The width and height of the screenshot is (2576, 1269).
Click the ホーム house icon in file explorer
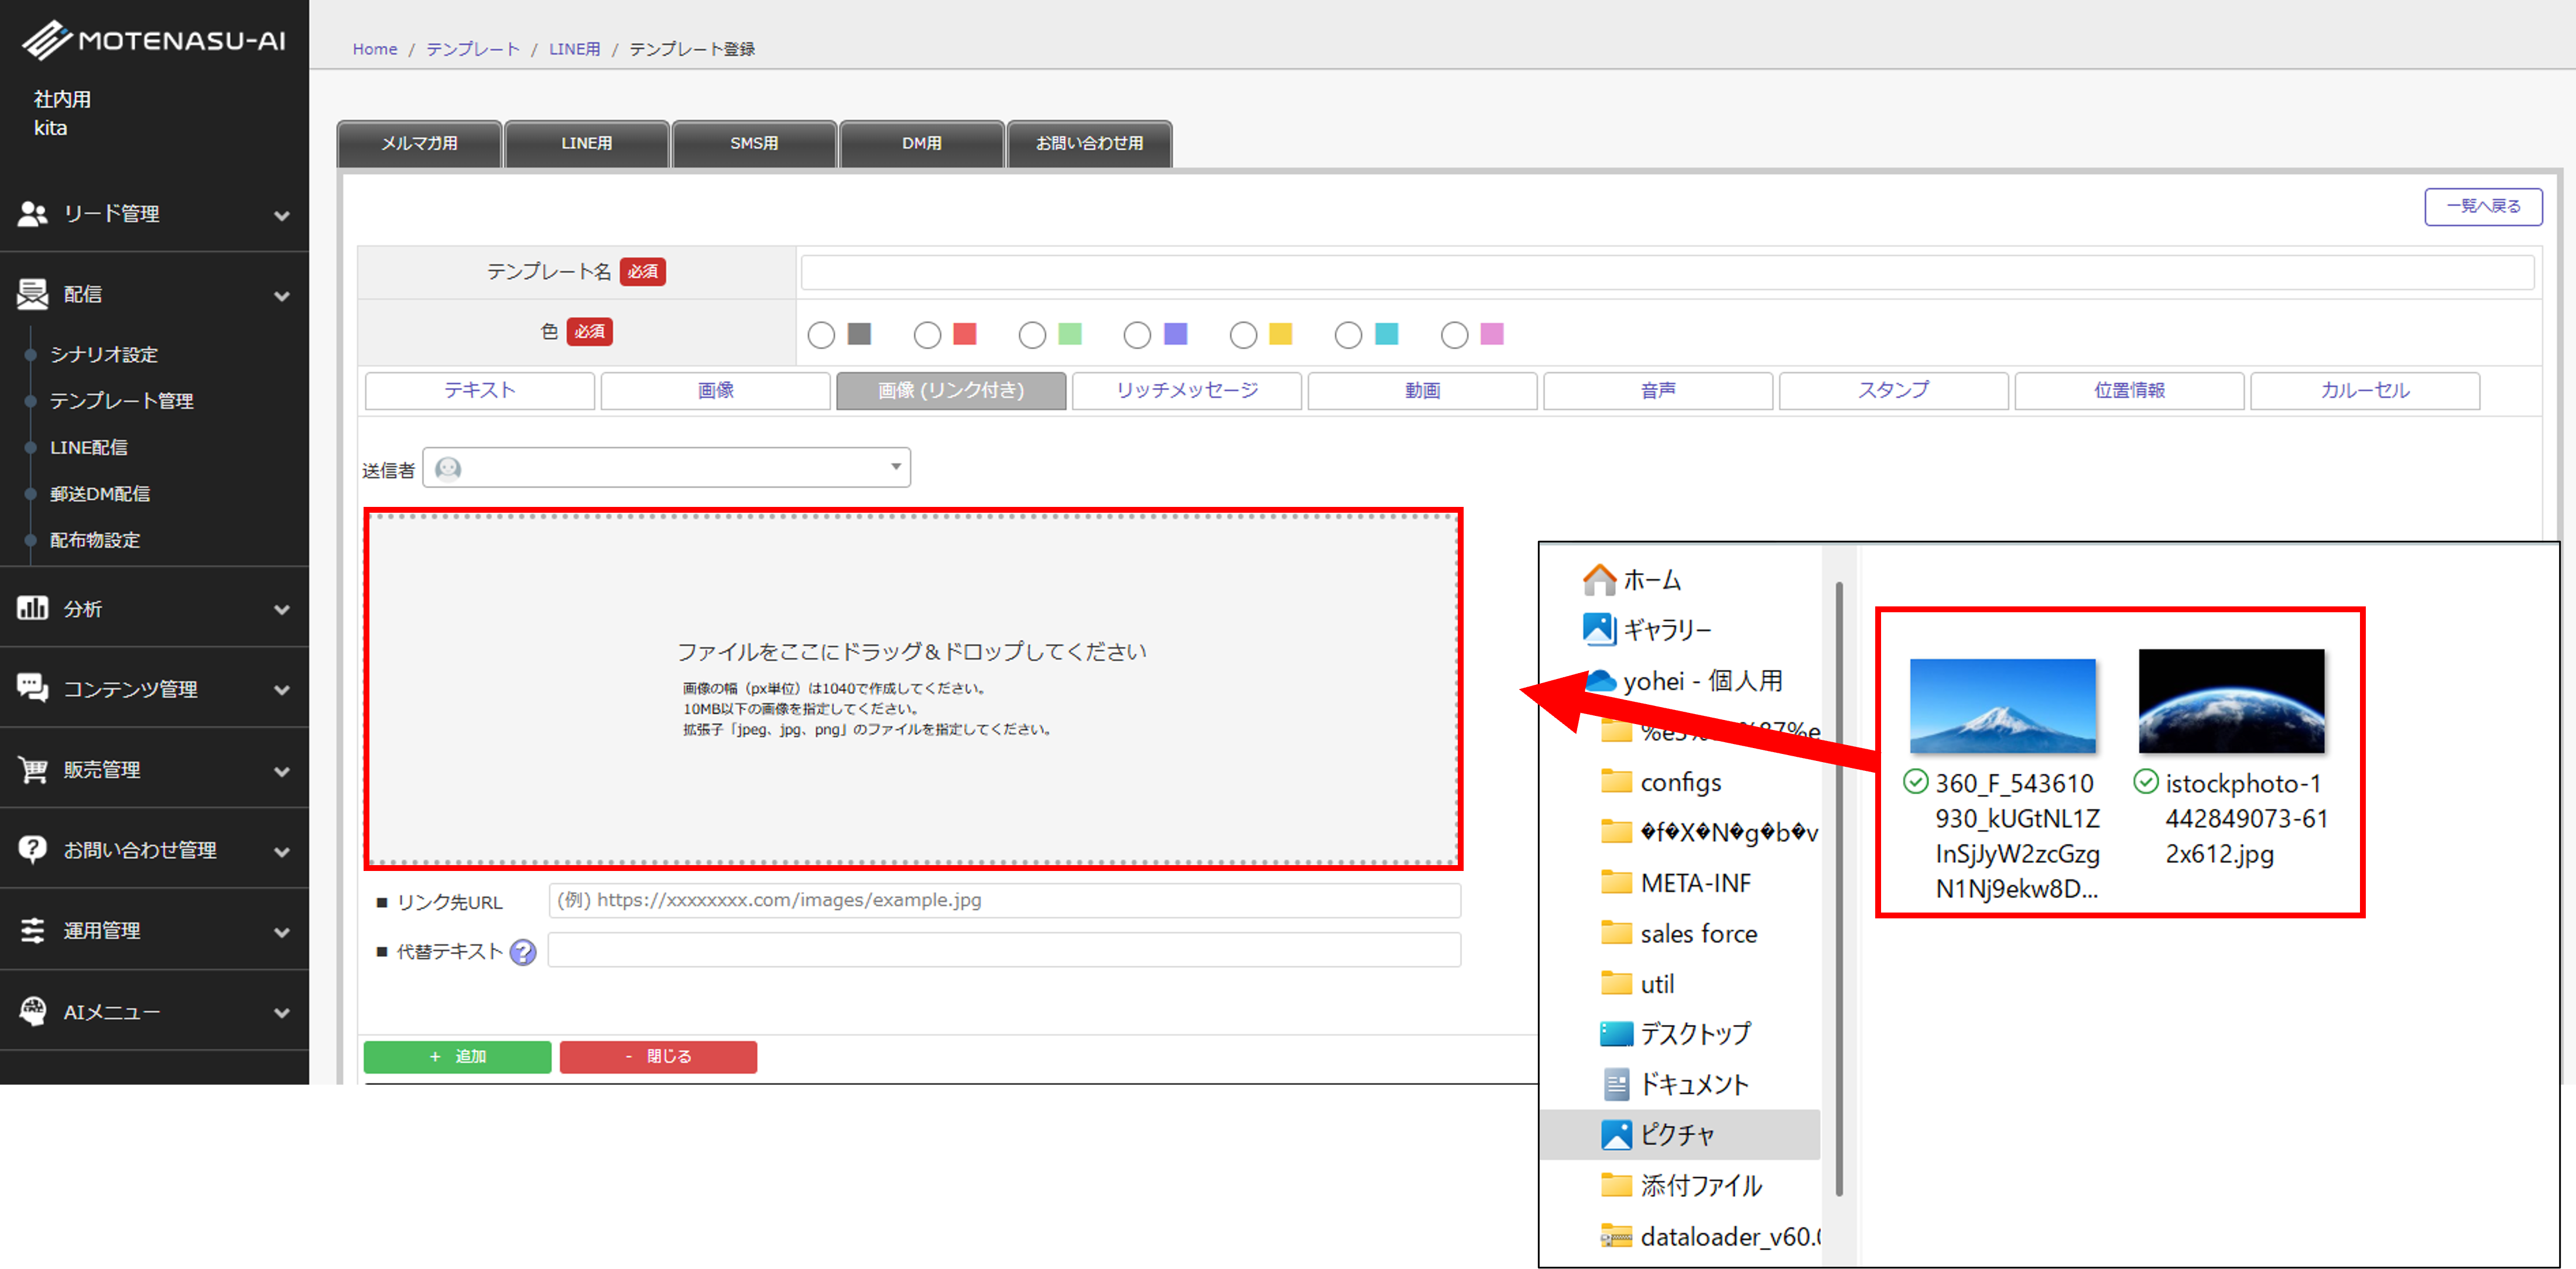(1599, 579)
